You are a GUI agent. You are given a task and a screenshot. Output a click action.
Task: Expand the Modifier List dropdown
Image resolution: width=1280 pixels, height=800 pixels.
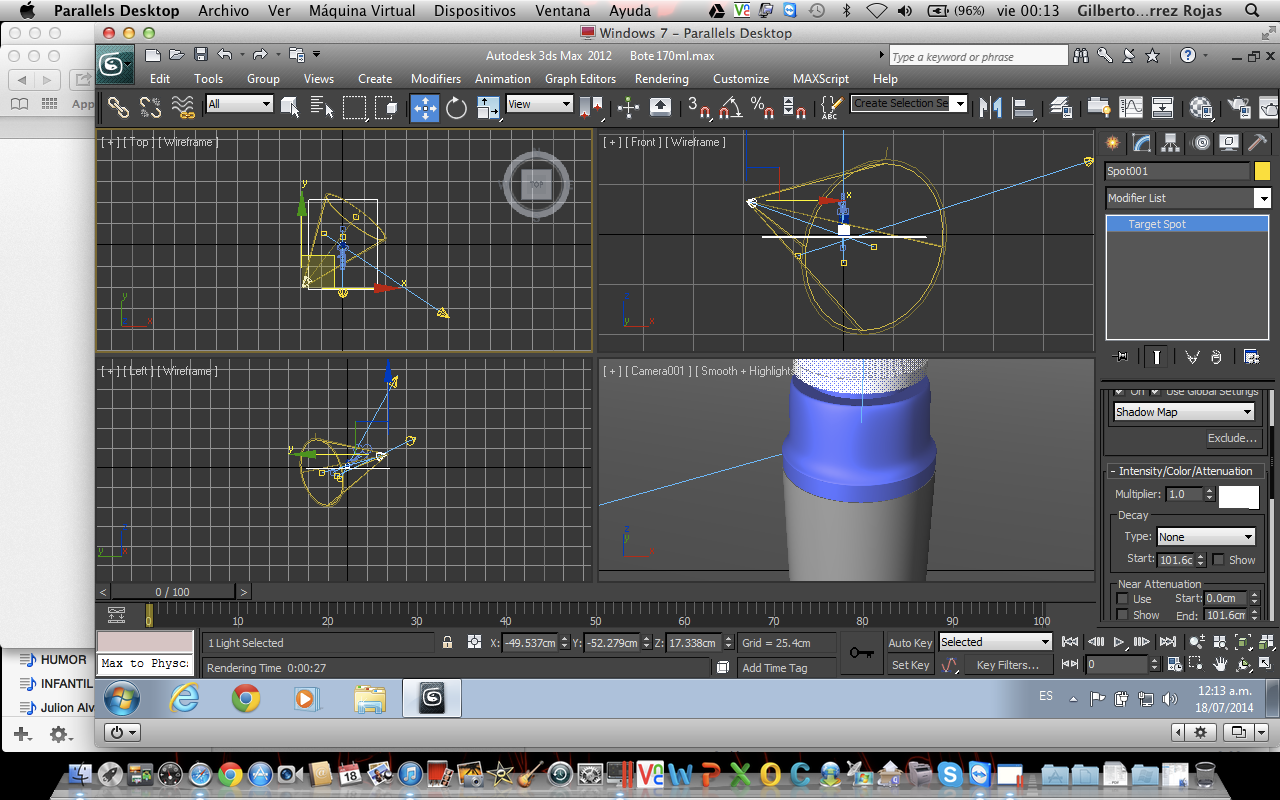pyautogui.click(x=1187, y=198)
